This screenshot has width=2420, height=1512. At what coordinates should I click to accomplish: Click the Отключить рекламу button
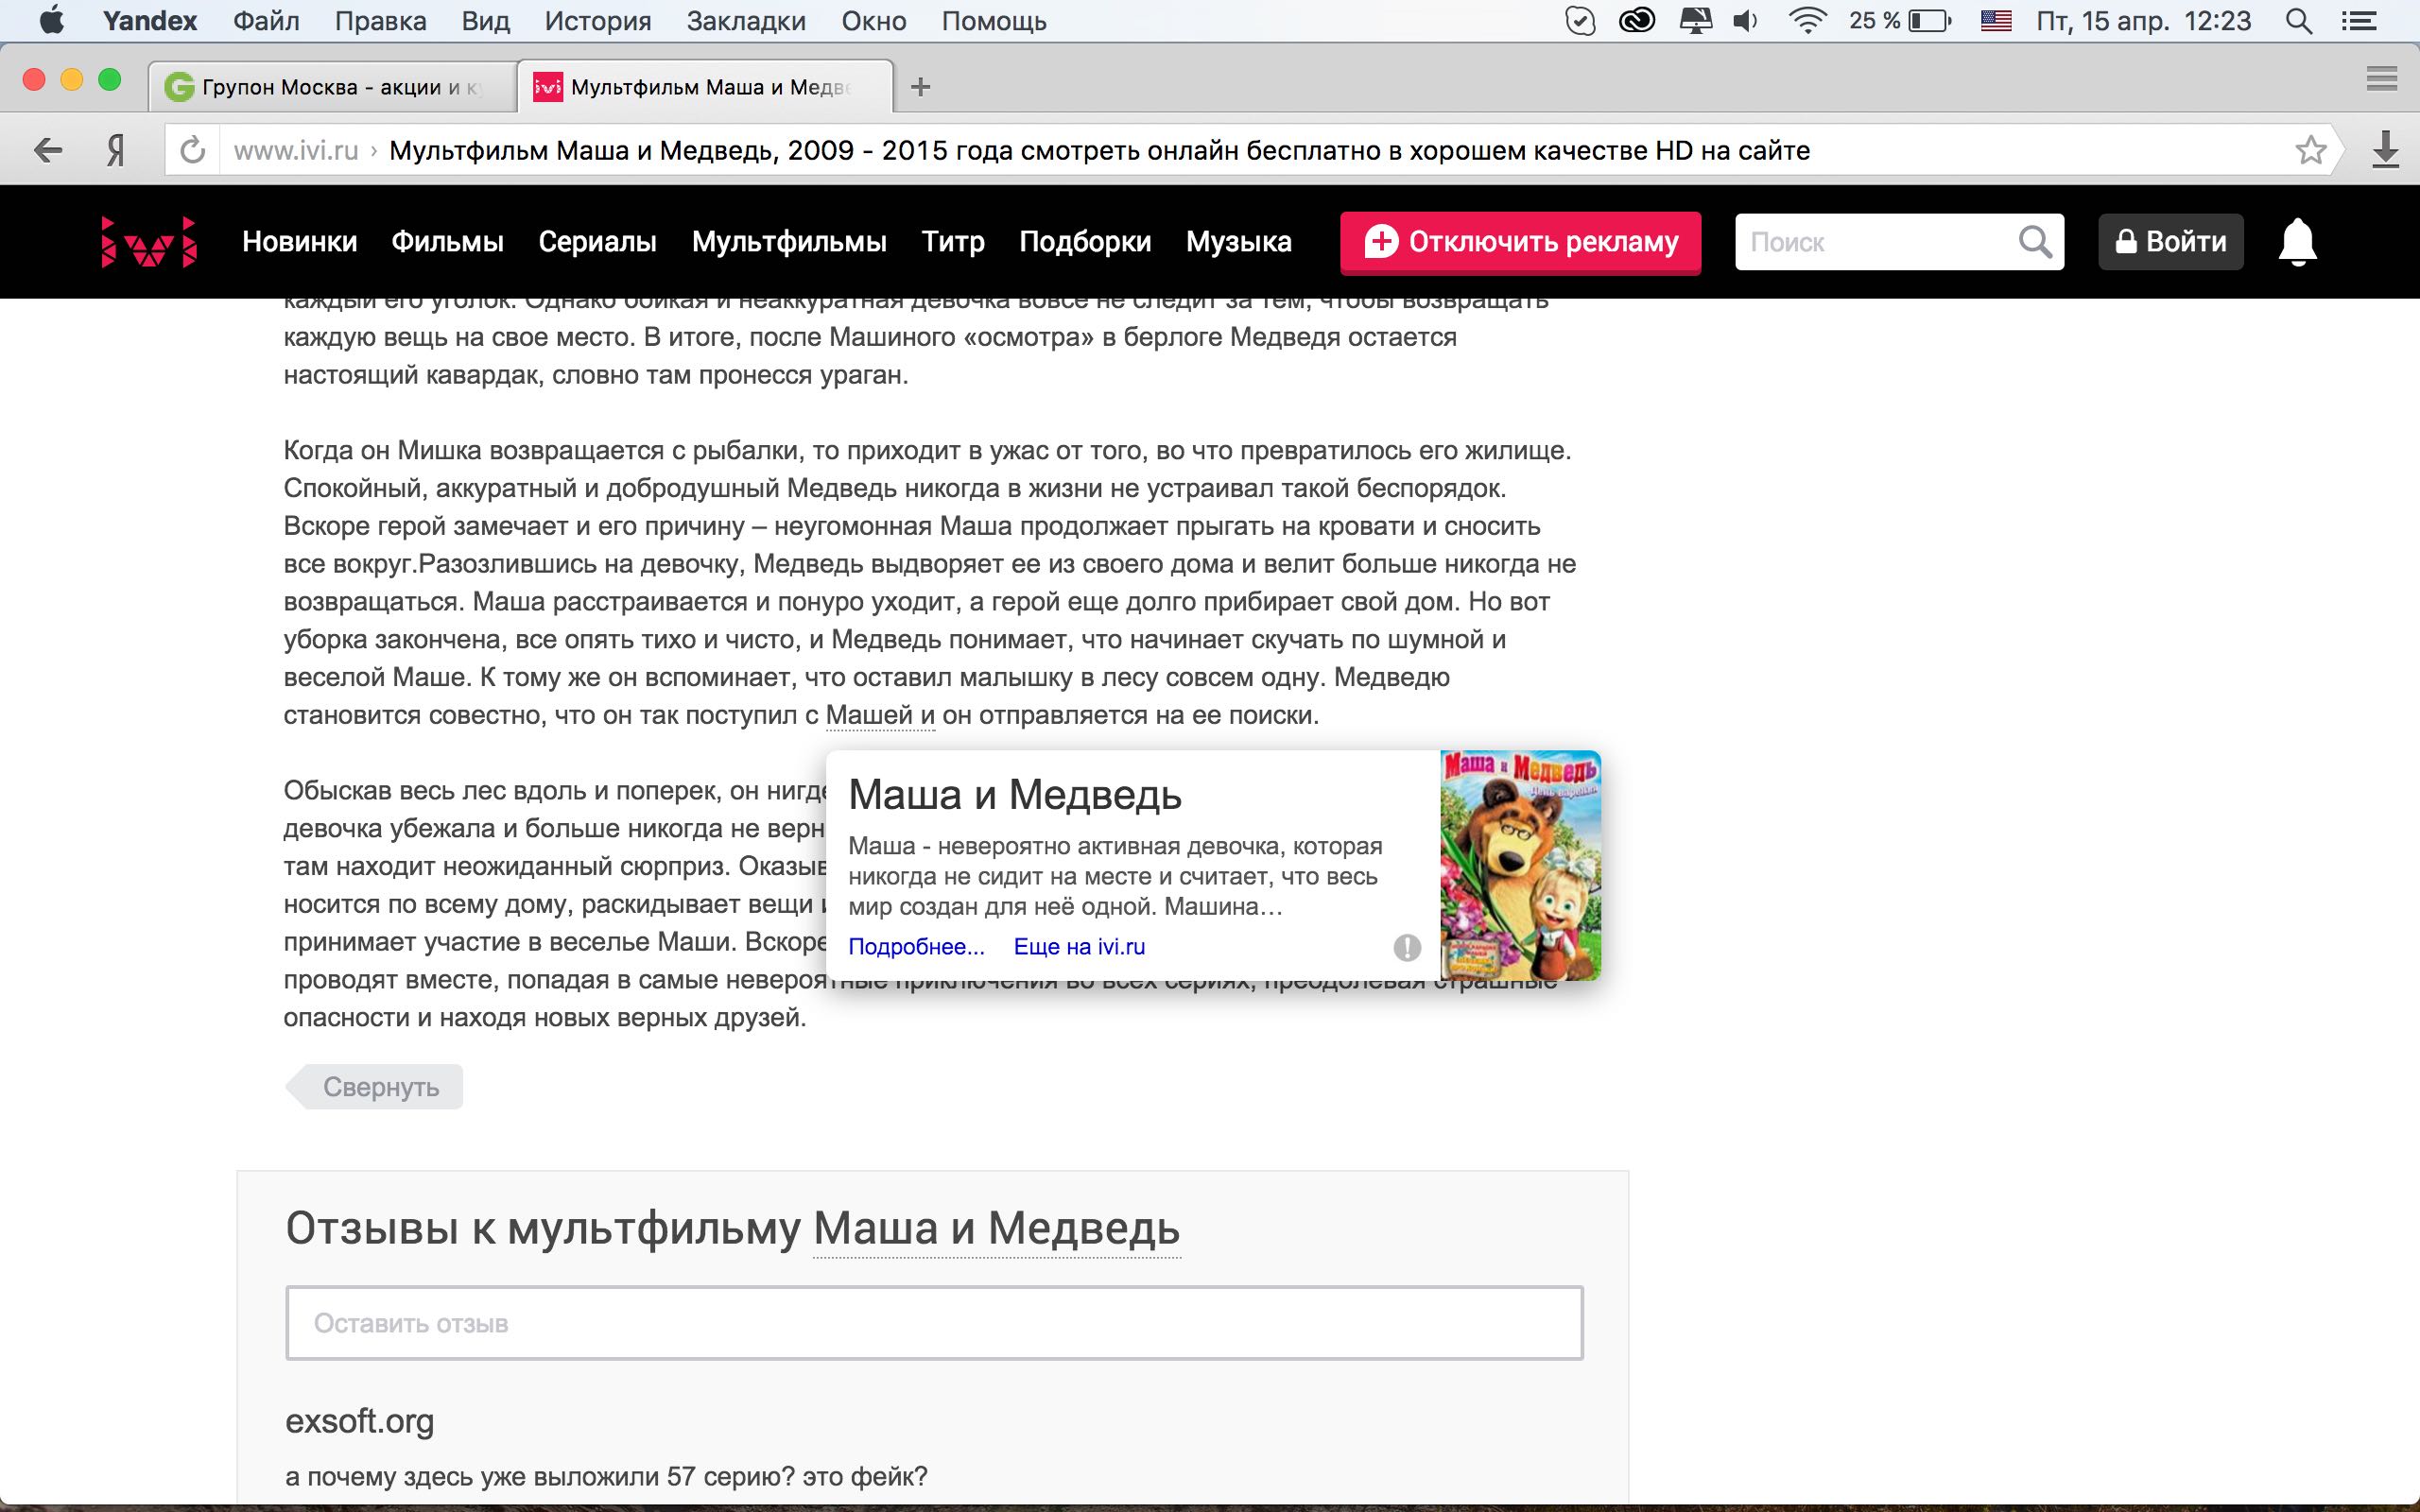pos(1520,242)
